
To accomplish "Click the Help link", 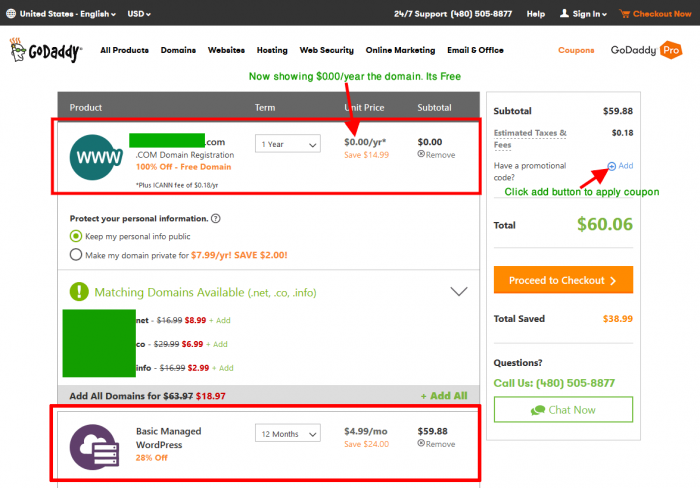I will click(x=536, y=14).
